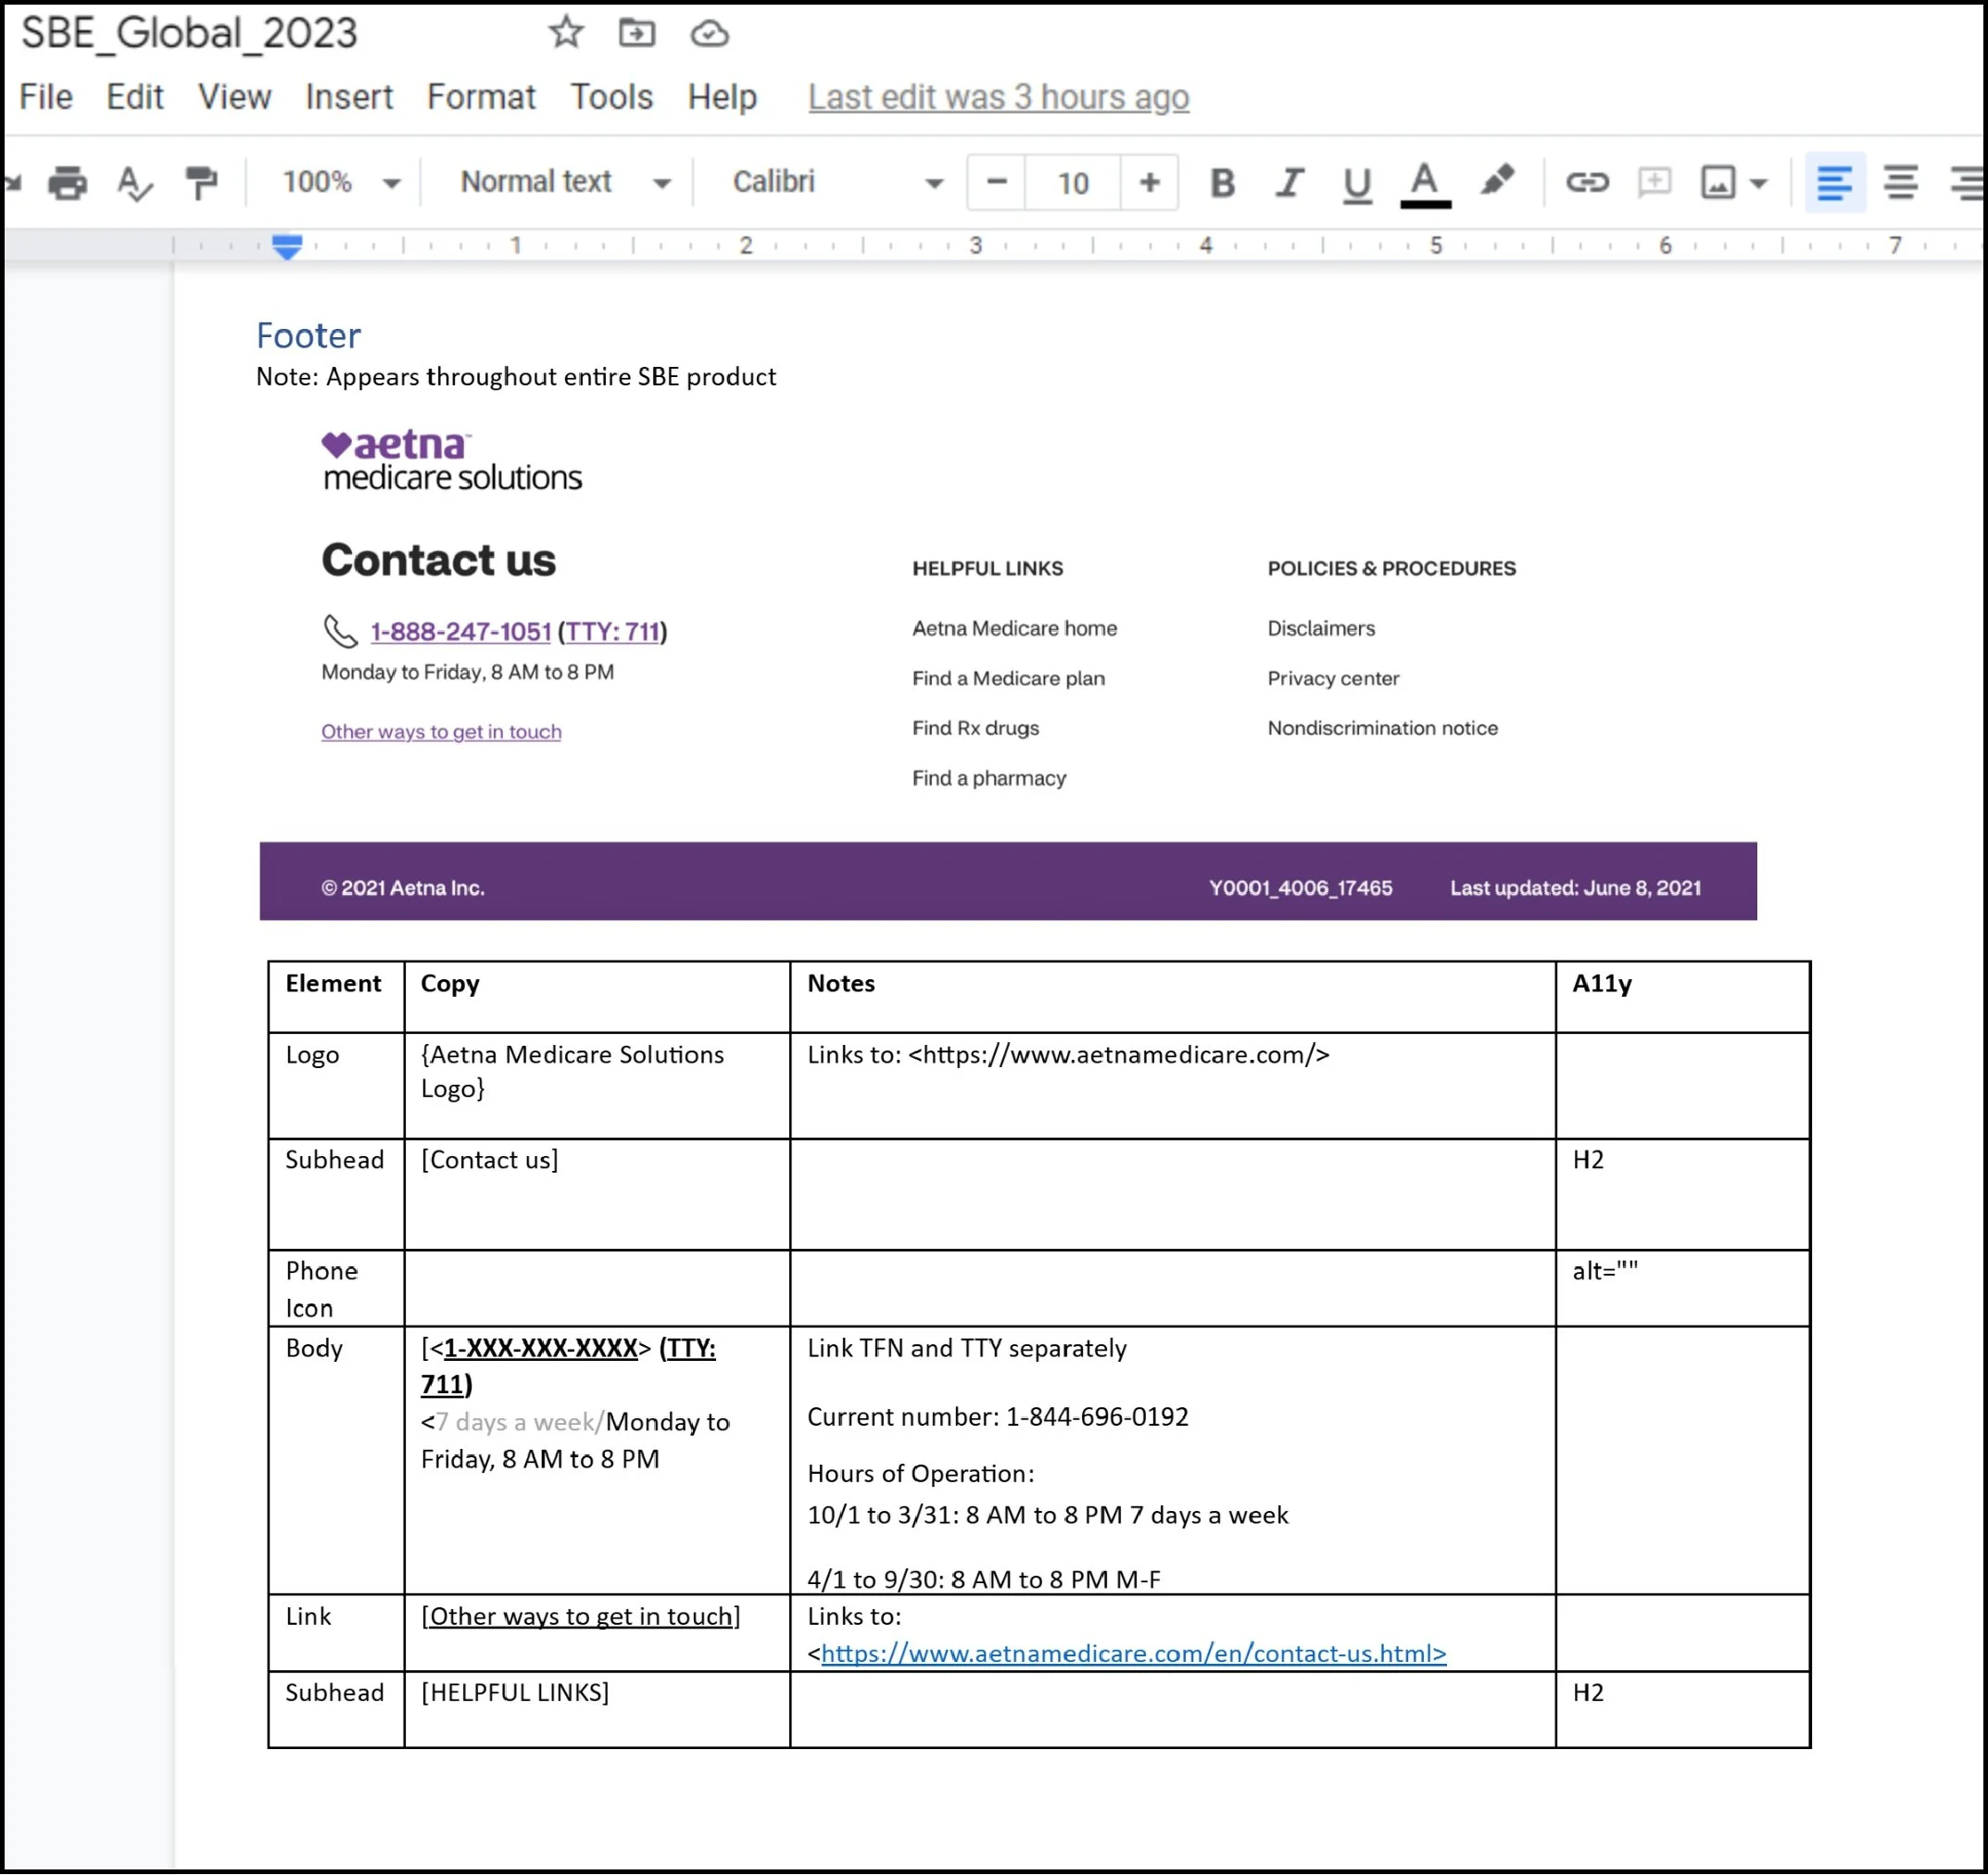1988x1875 pixels.
Task: Select left align
Action: point(1834,183)
